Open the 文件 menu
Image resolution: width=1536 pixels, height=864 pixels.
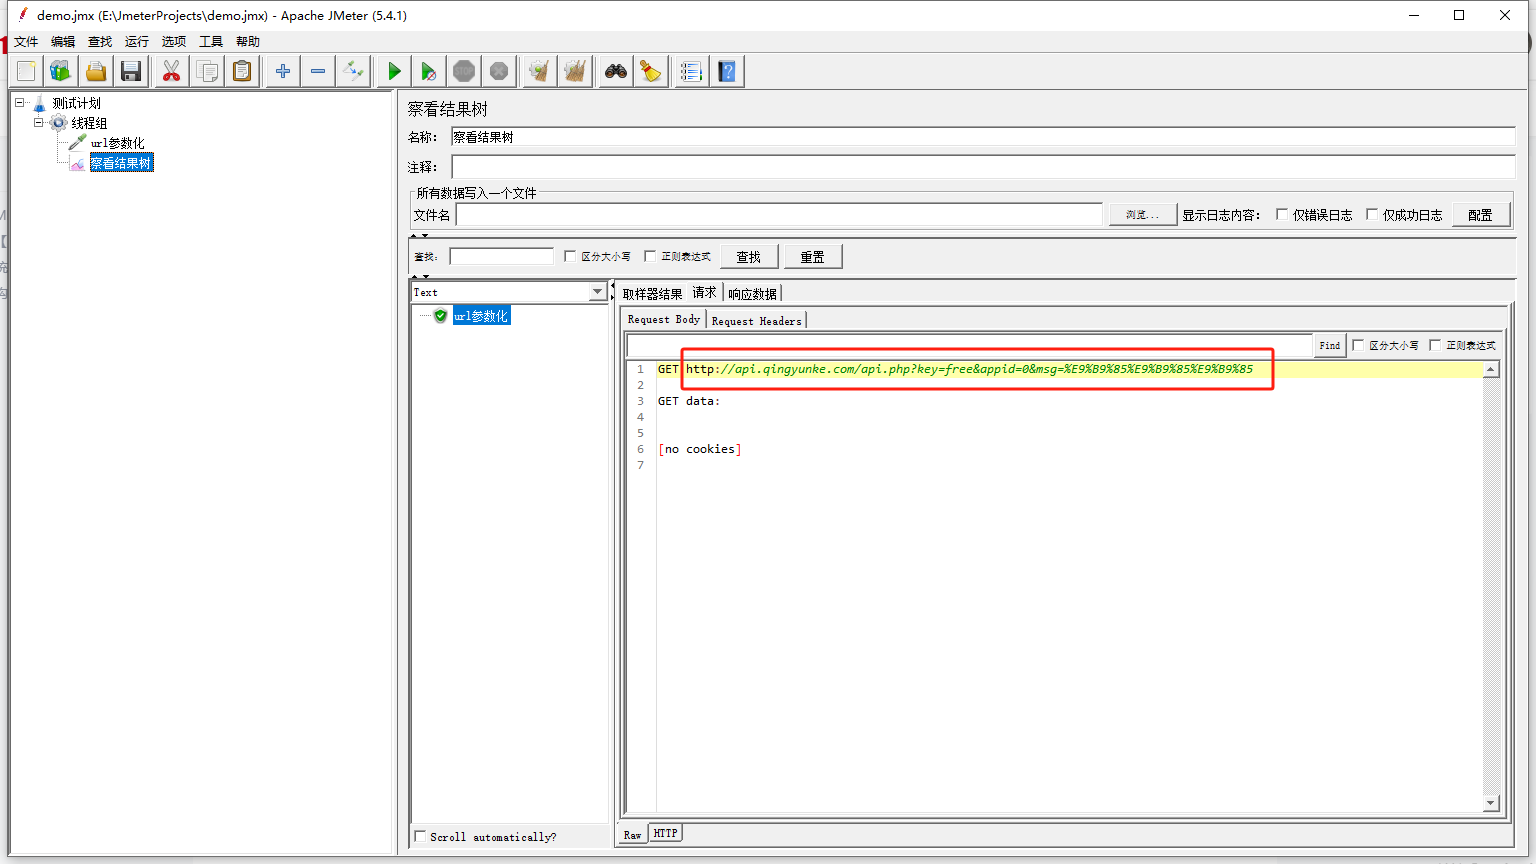(x=26, y=42)
